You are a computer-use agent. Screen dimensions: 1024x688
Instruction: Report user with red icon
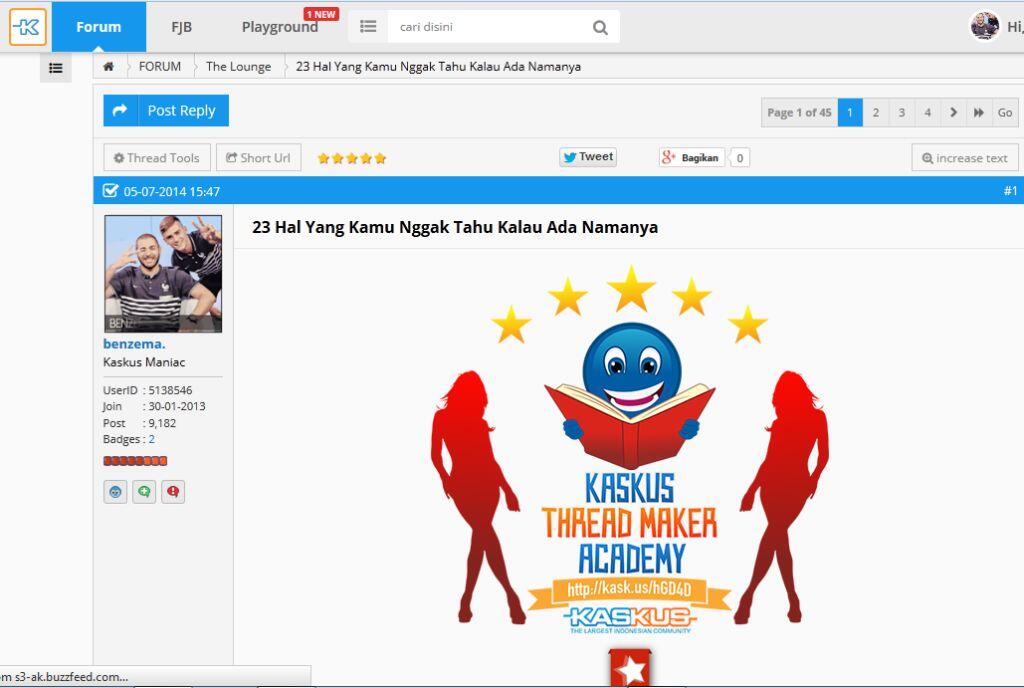point(173,492)
